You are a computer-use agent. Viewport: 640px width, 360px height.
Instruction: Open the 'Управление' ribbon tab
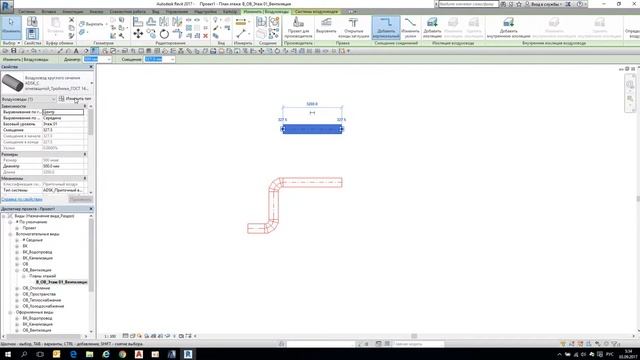coord(177,12)
